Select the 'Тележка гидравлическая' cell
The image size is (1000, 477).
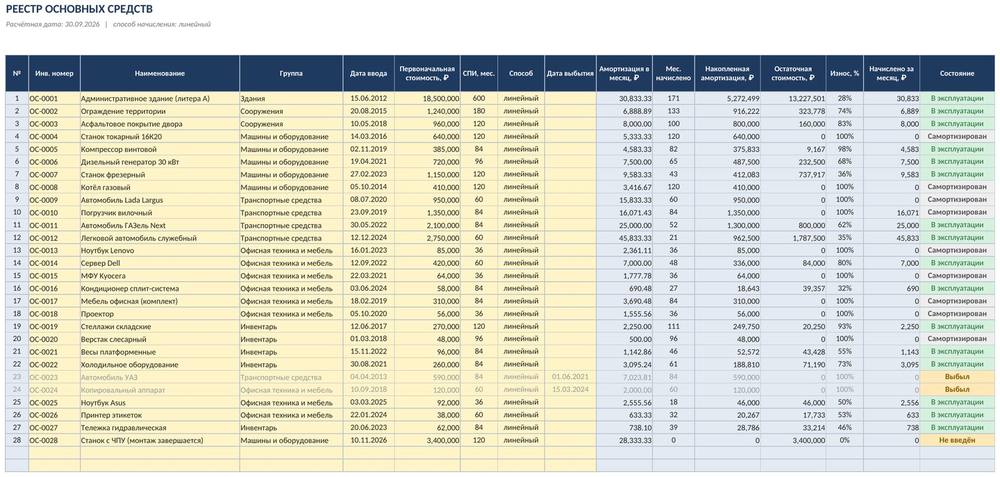pos(159,428)
